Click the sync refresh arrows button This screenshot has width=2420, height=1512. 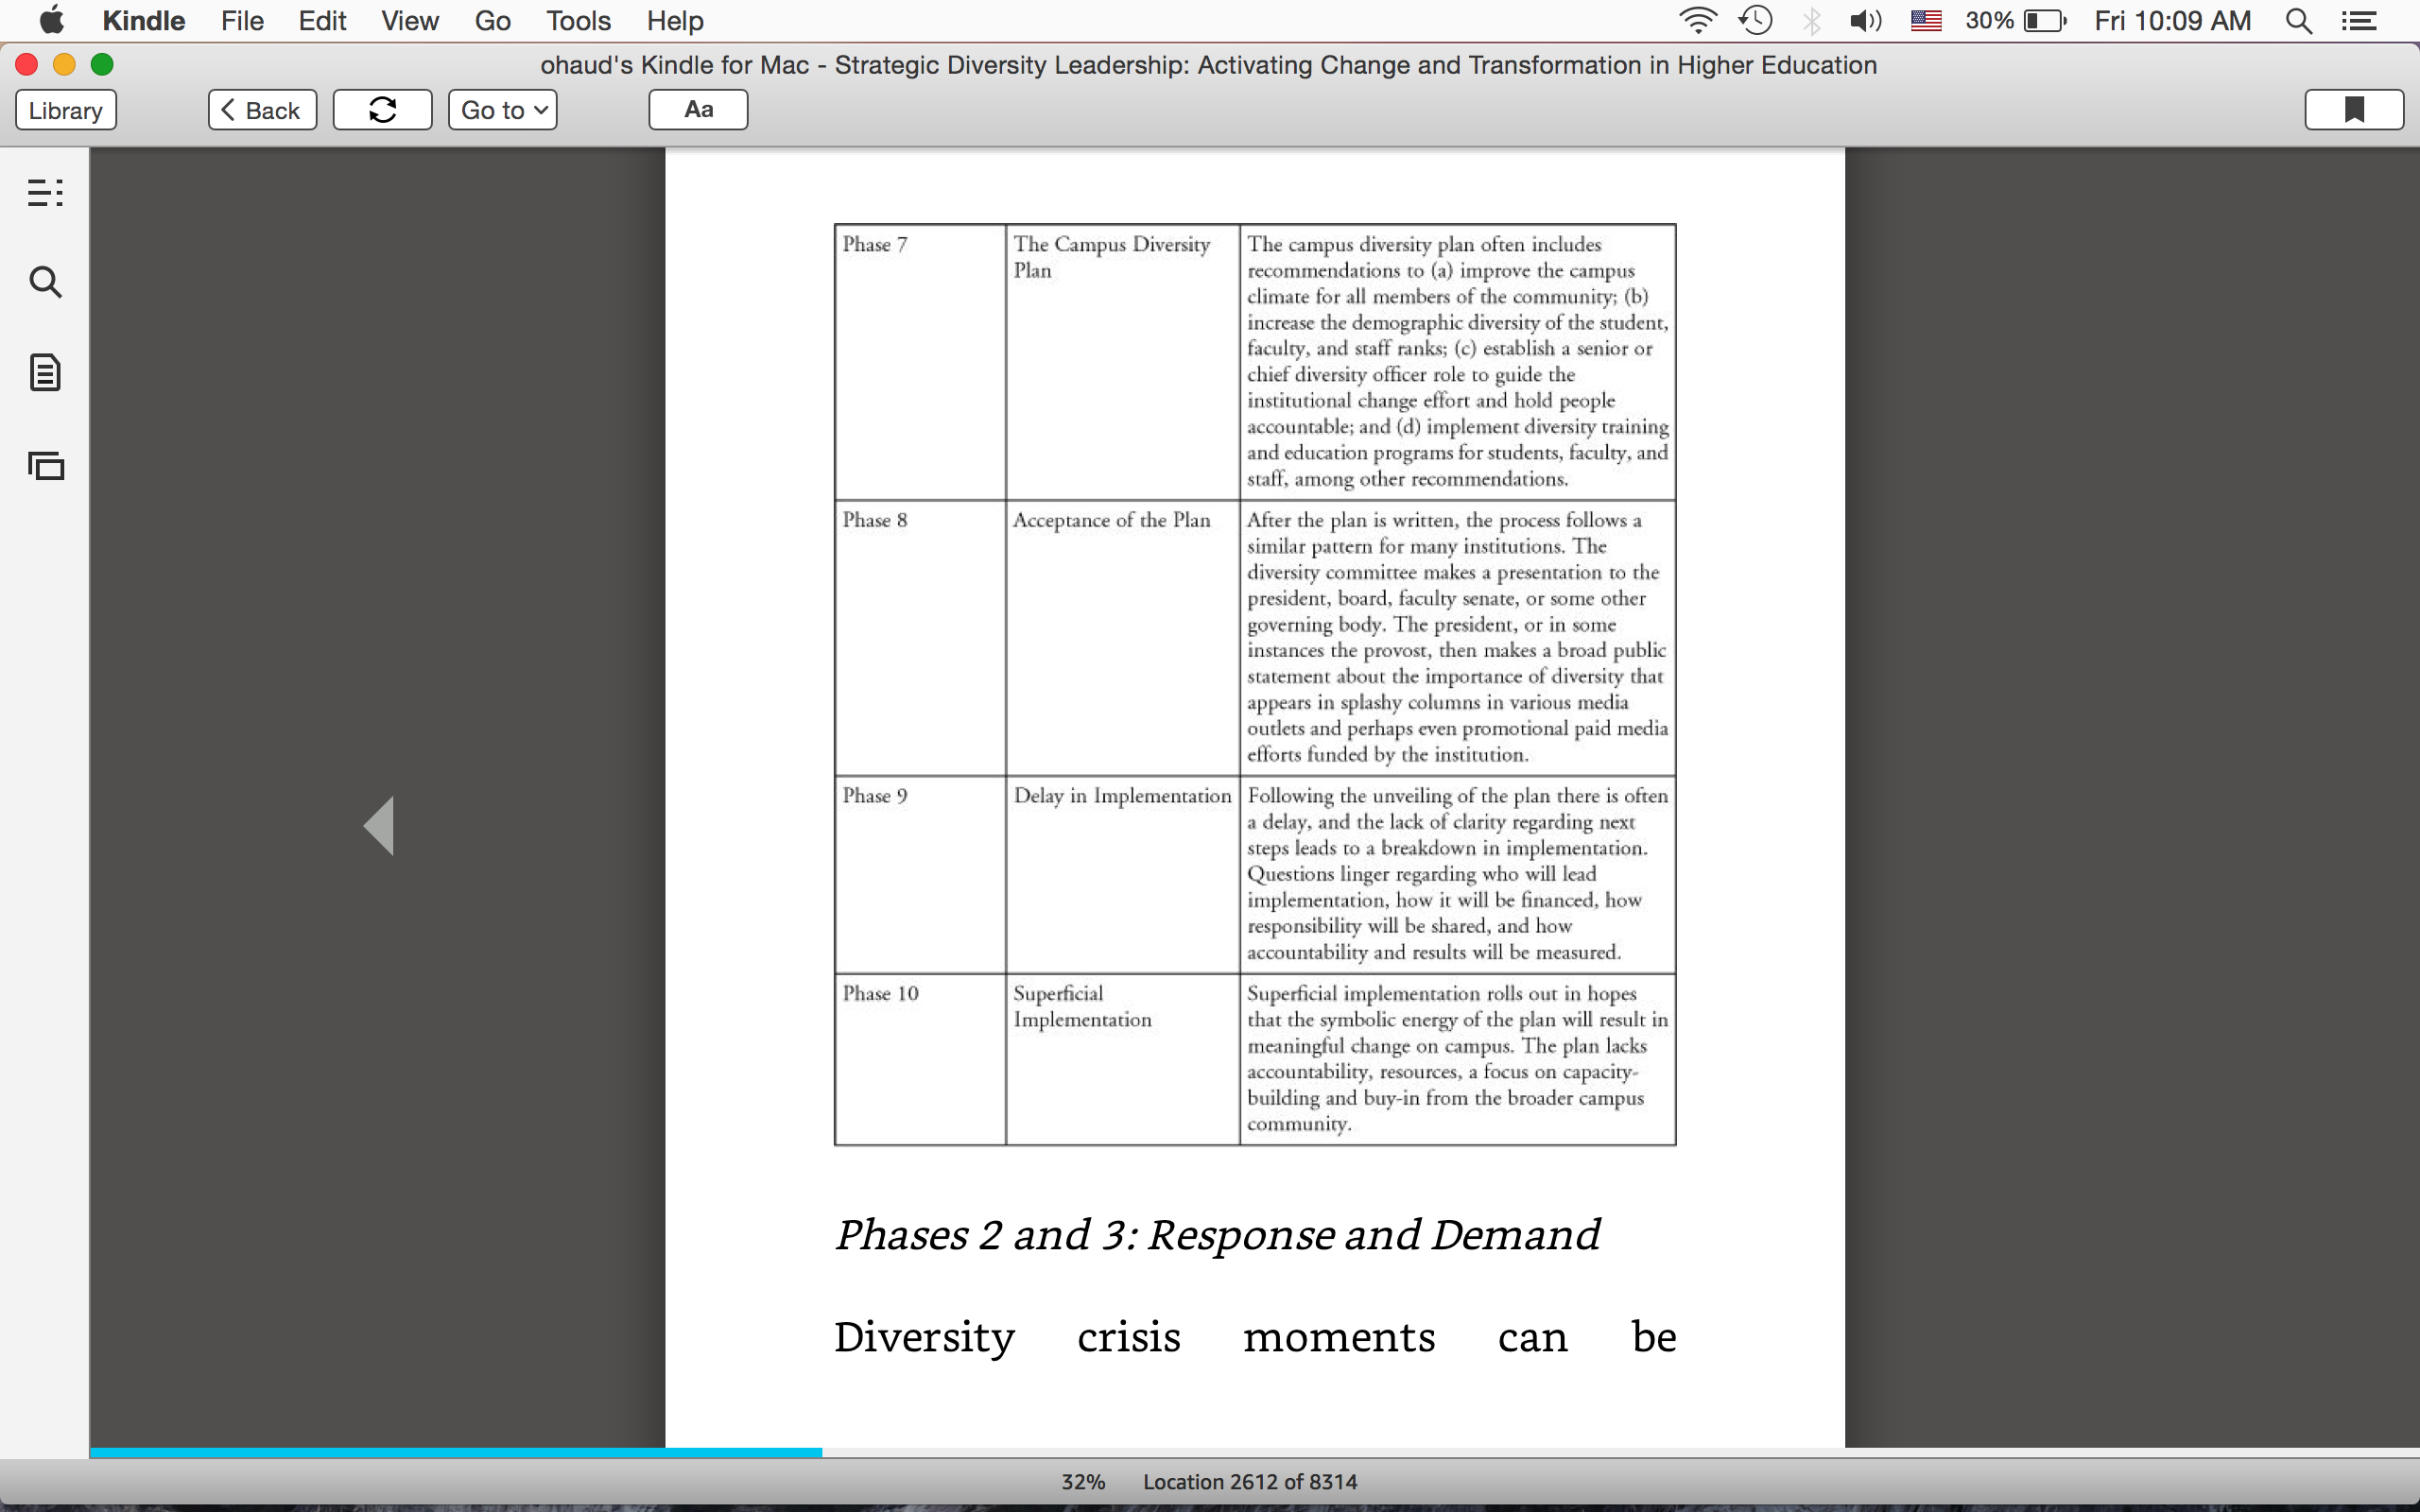[382, 110]
